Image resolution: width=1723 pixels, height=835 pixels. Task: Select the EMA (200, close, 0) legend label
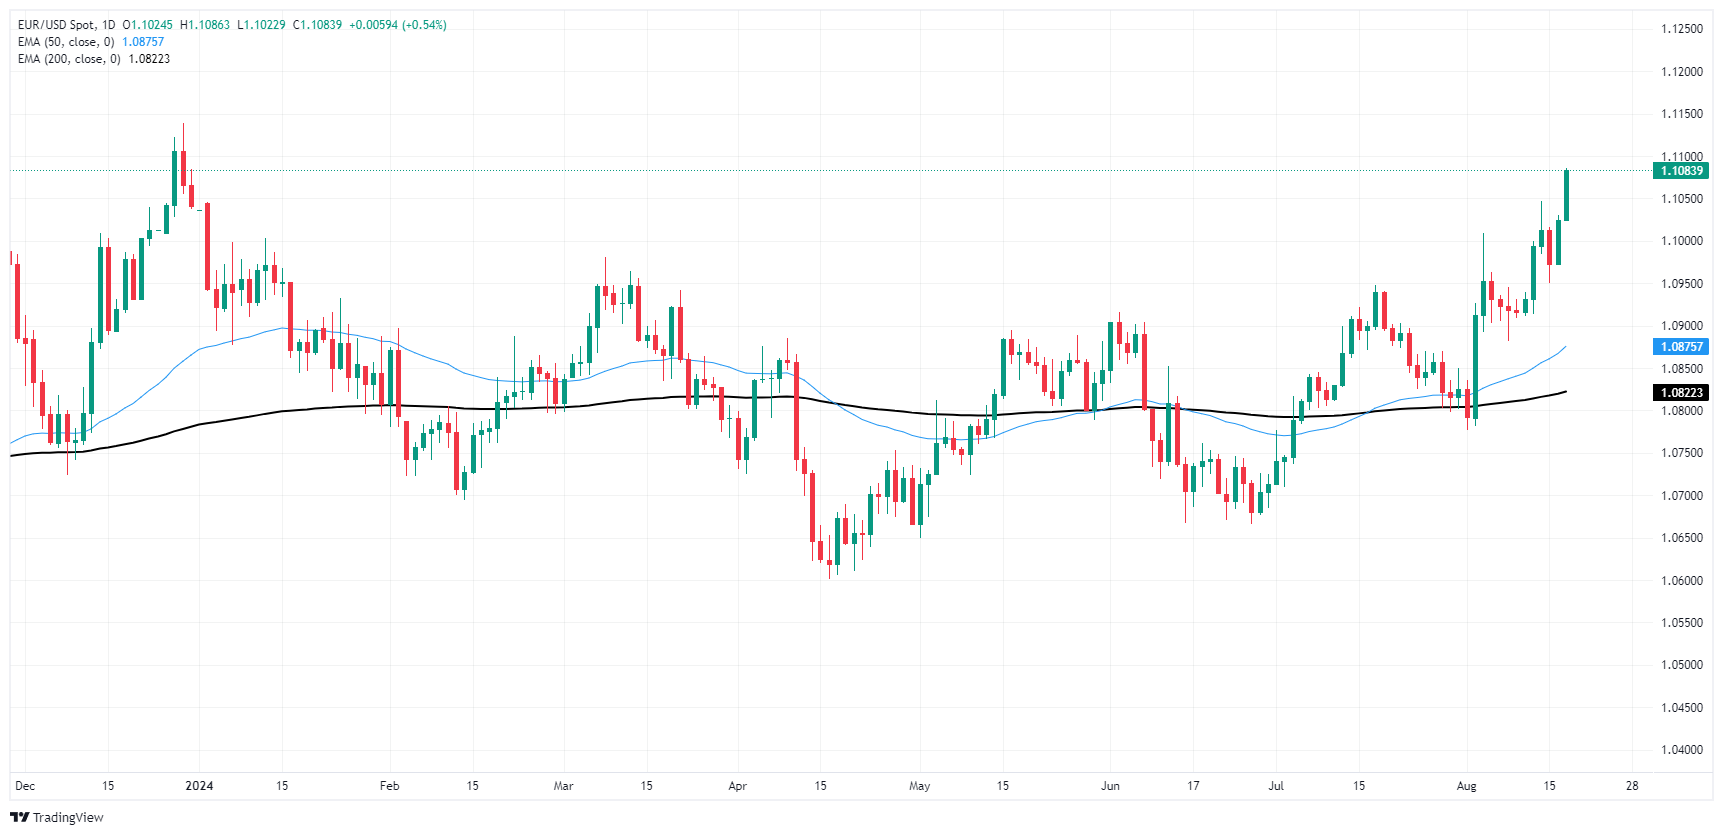click(x=69, y=59)
